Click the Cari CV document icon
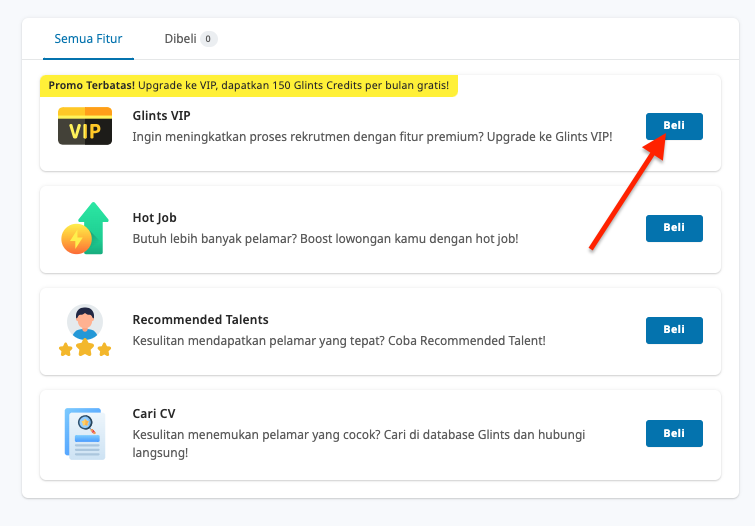The width and height of the screenshot is (755, 526). tap(85, 434)
